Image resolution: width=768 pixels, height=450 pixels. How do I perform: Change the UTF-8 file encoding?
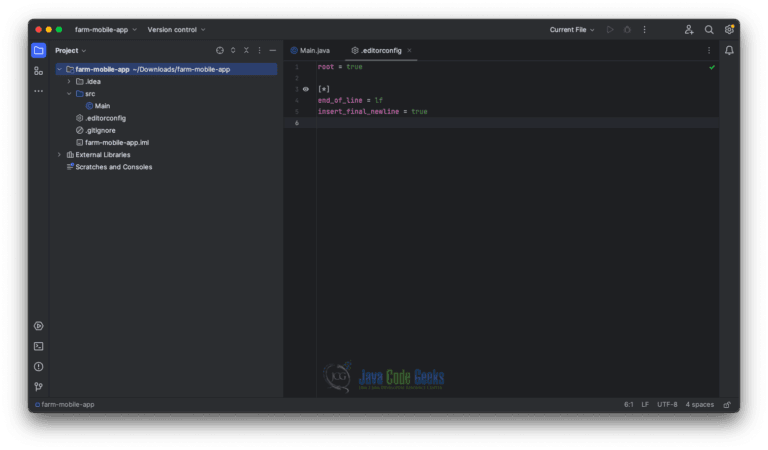667,405
